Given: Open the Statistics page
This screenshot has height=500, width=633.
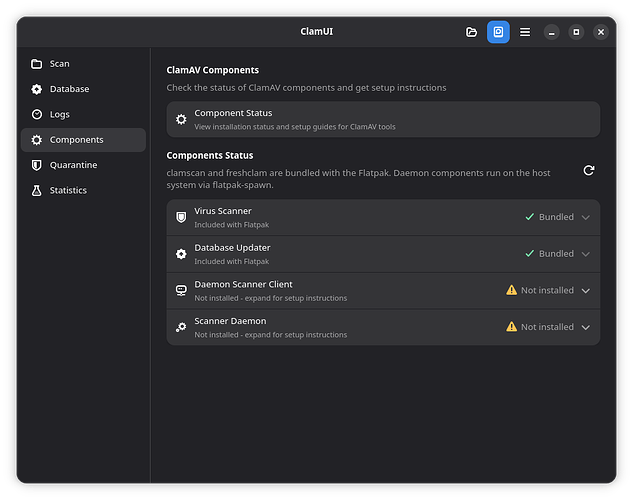Looking at the screenshot, I should point(68,190).
